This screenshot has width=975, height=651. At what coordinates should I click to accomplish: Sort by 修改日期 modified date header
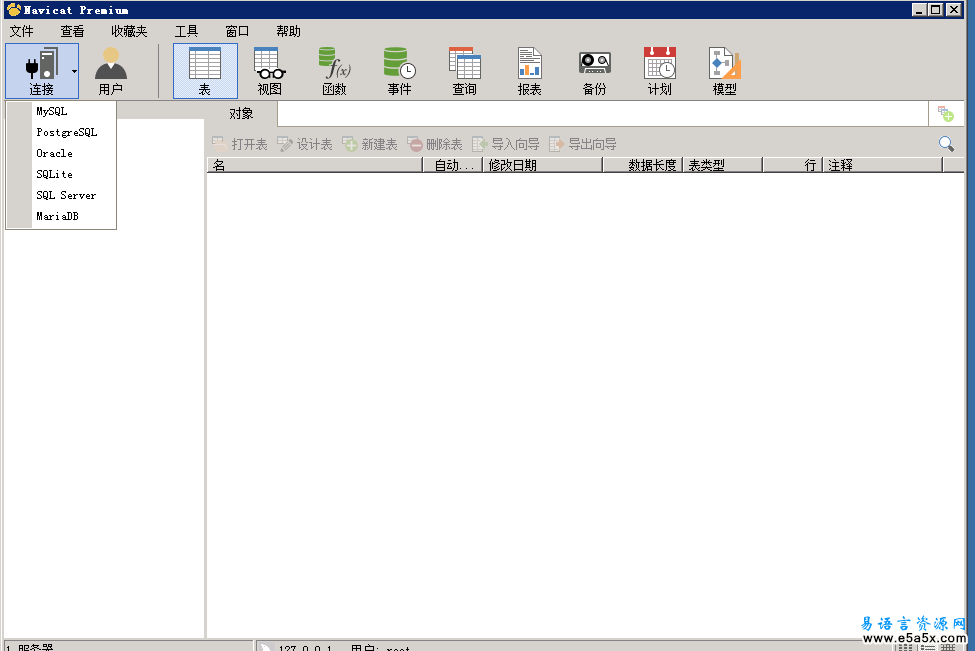tap(543, 165)
